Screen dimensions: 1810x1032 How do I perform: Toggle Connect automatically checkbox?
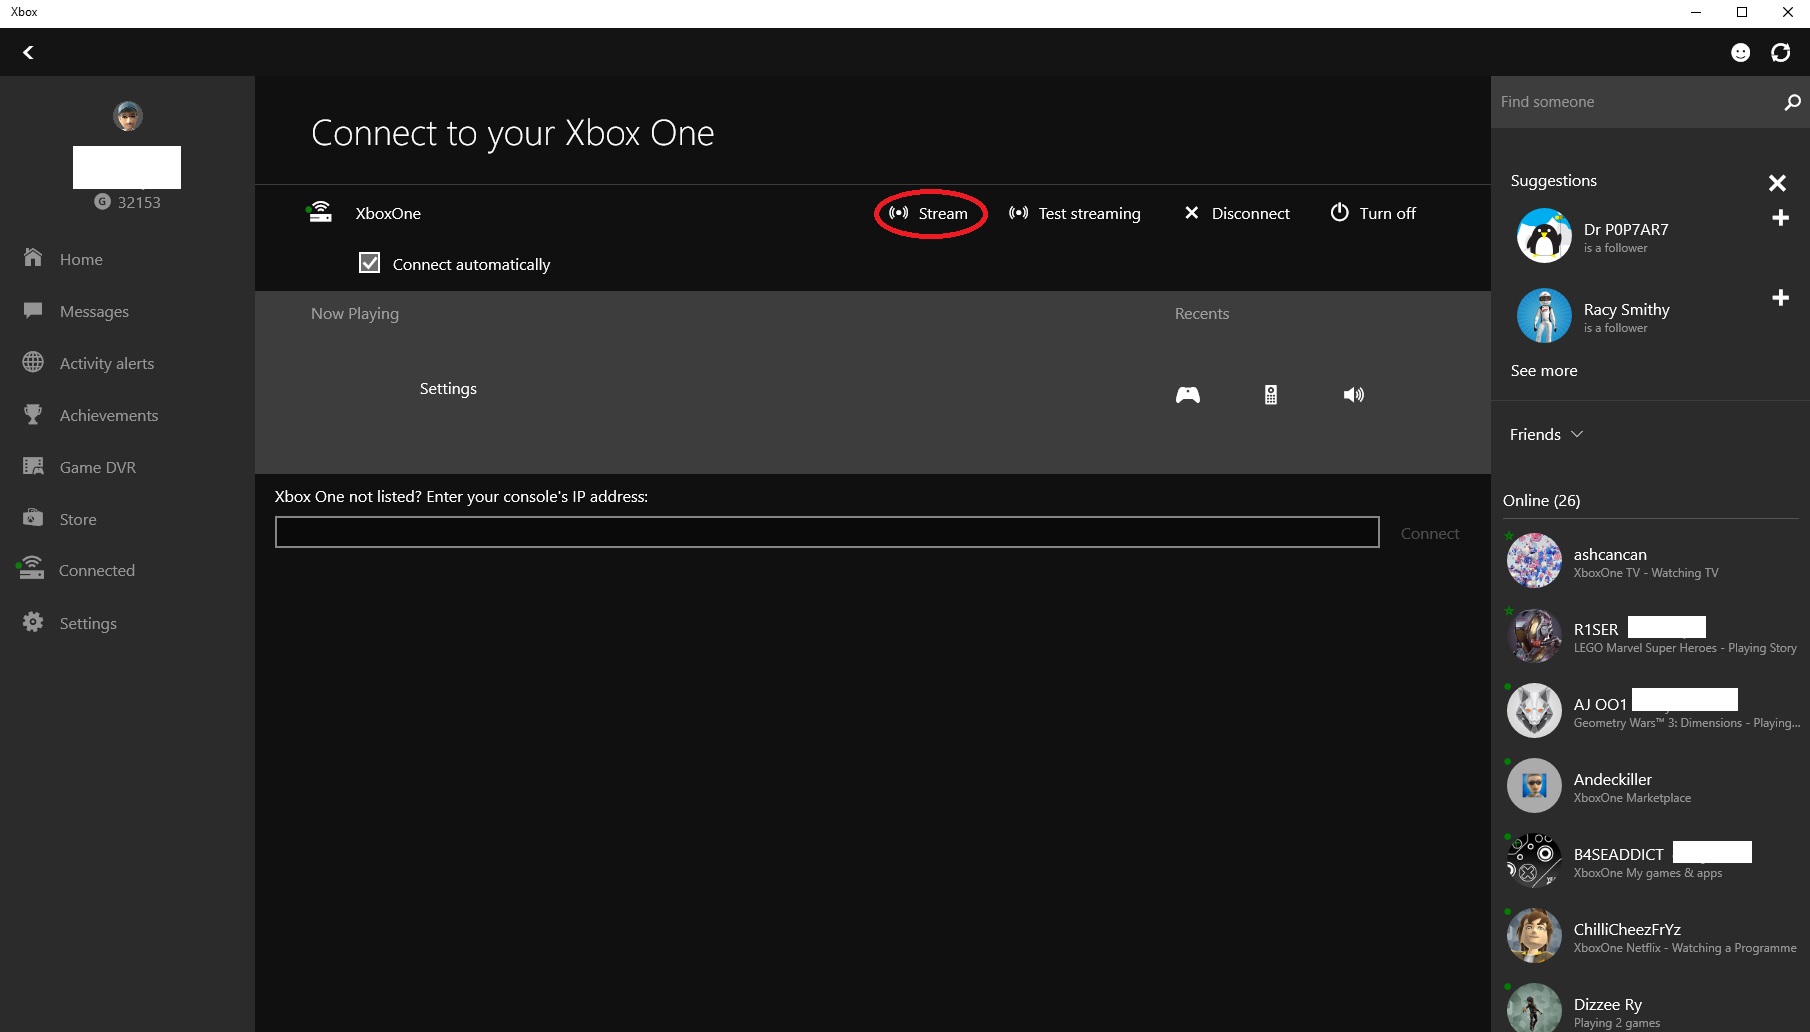tap(370, 263)
